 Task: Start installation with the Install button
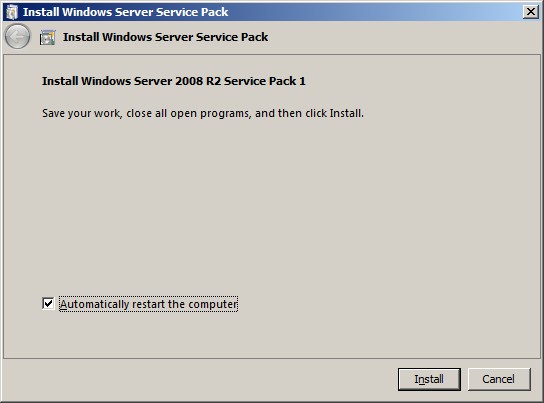pyautogui.click(x=429, y=379)
